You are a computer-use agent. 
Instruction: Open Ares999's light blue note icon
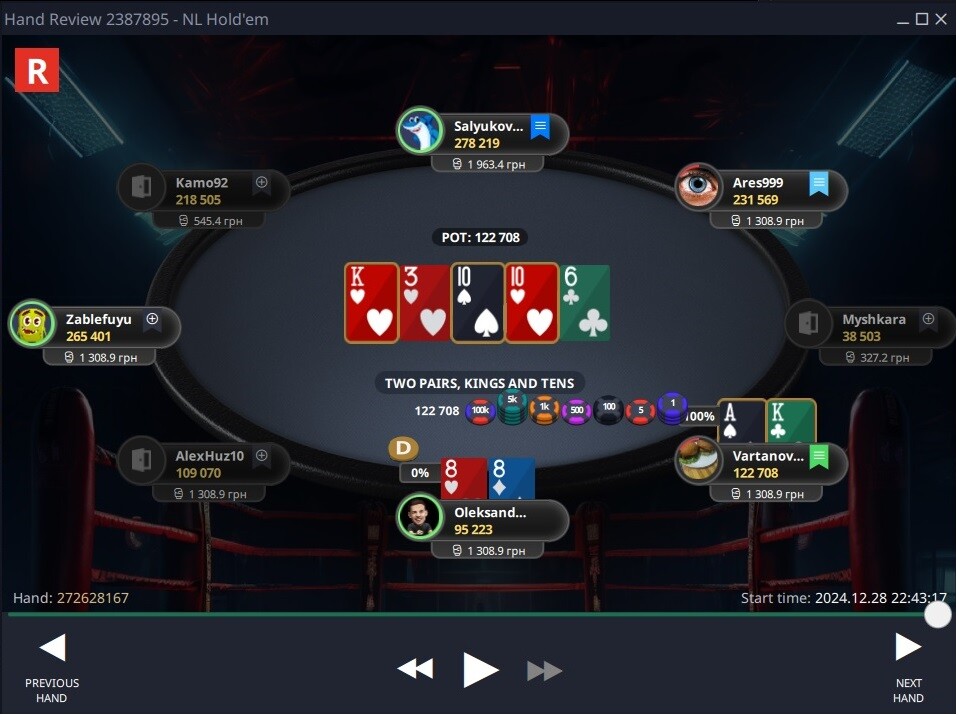coord(818,183)
